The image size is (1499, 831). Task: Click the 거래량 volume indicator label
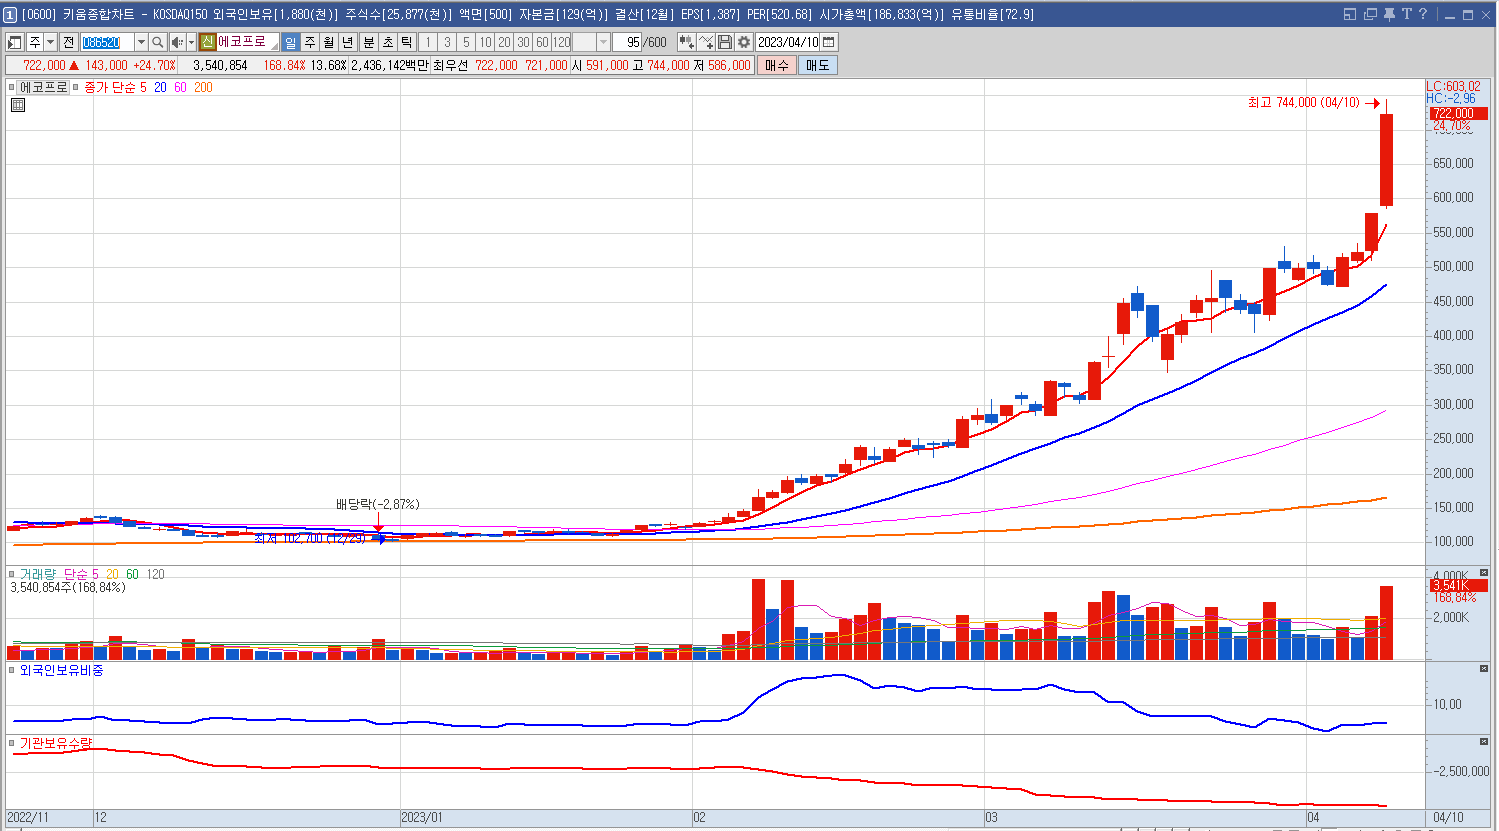pos(39,574)
